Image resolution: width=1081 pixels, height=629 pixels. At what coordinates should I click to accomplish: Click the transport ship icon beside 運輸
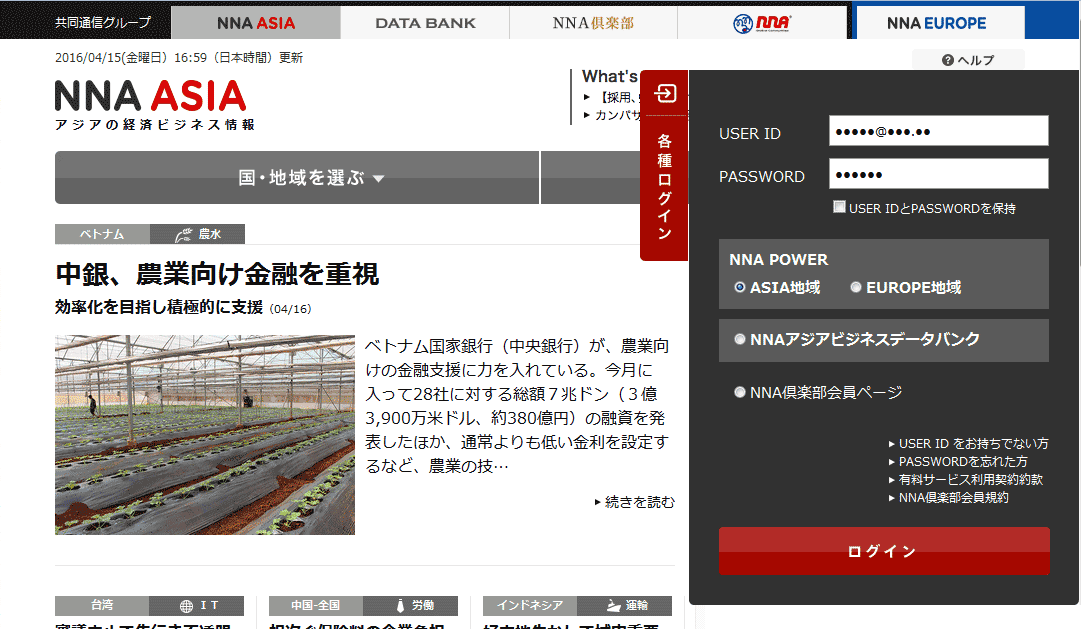(614, 606)
